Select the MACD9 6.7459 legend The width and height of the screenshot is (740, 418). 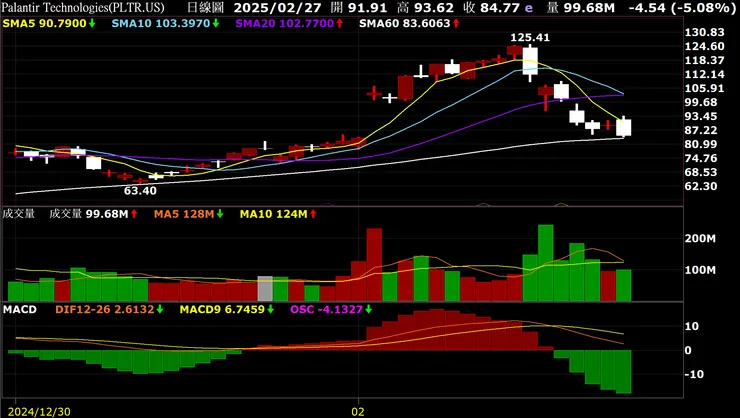coord(227,309)
